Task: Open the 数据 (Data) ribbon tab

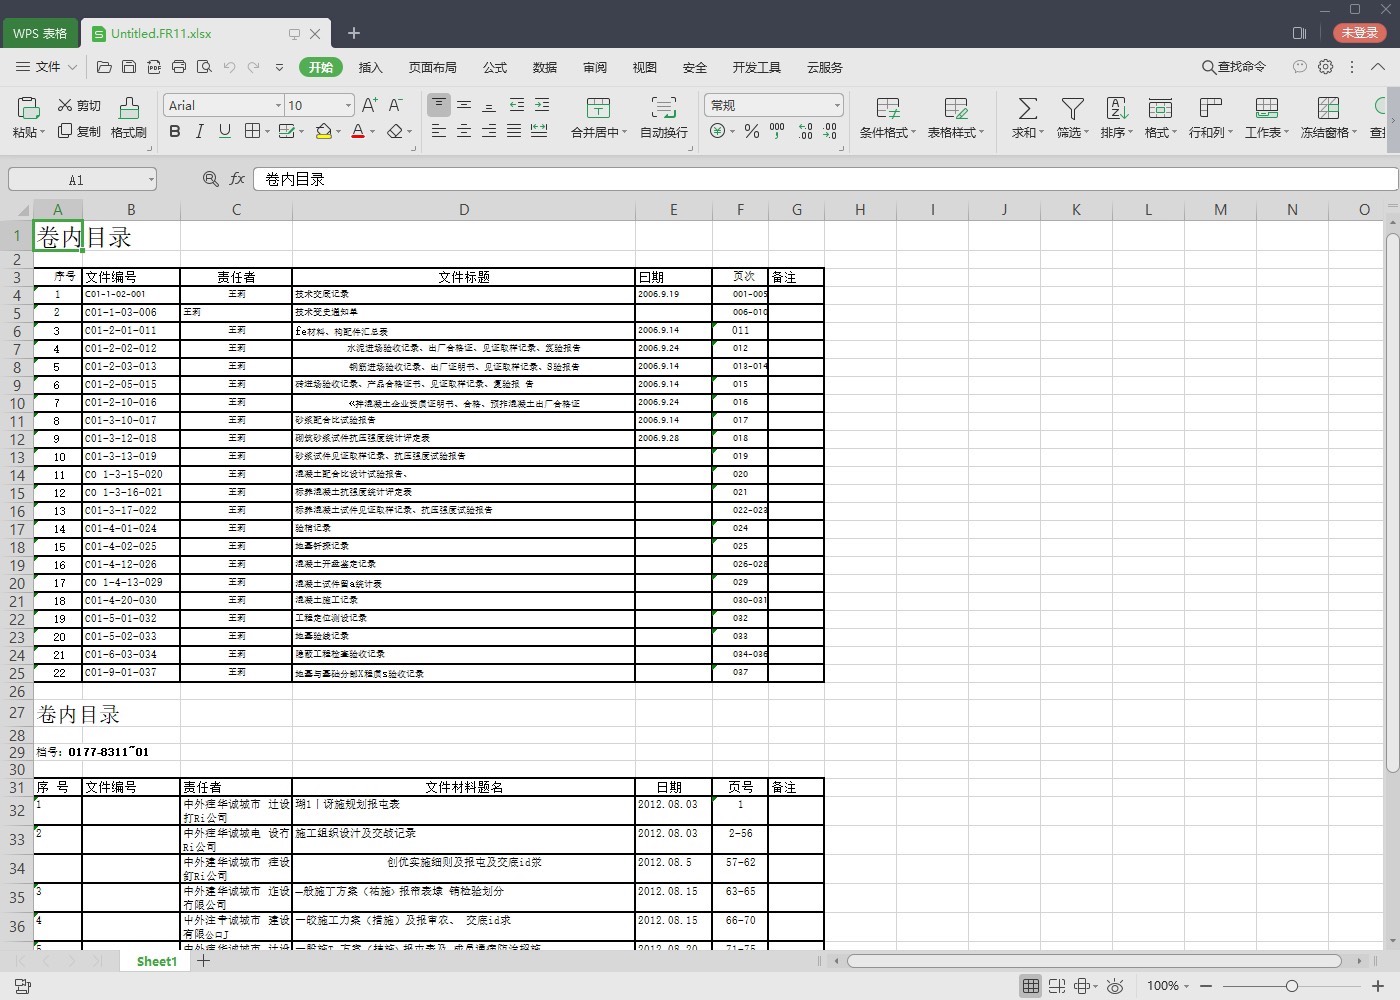Action: [x=545, y=67]
